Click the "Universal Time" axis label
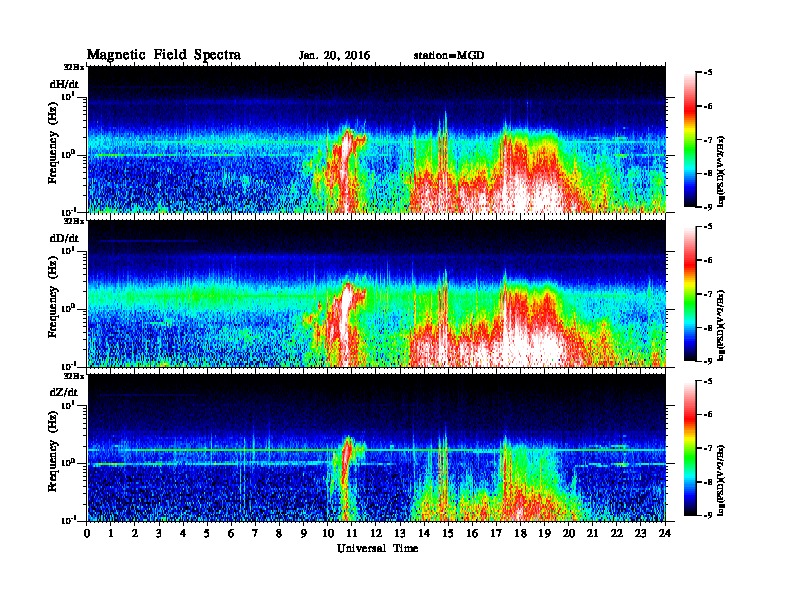This screenshot has width=792, height=612. 377,548
